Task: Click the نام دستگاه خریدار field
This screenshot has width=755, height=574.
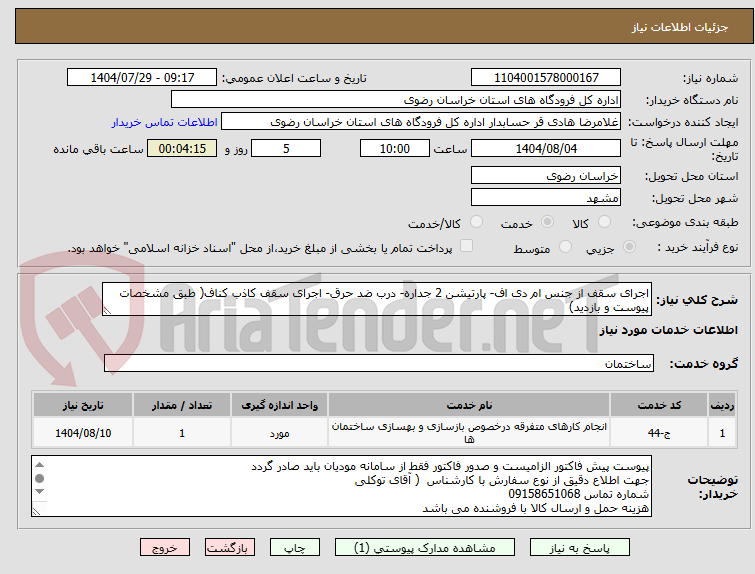Action: click(x=396, y=100)
